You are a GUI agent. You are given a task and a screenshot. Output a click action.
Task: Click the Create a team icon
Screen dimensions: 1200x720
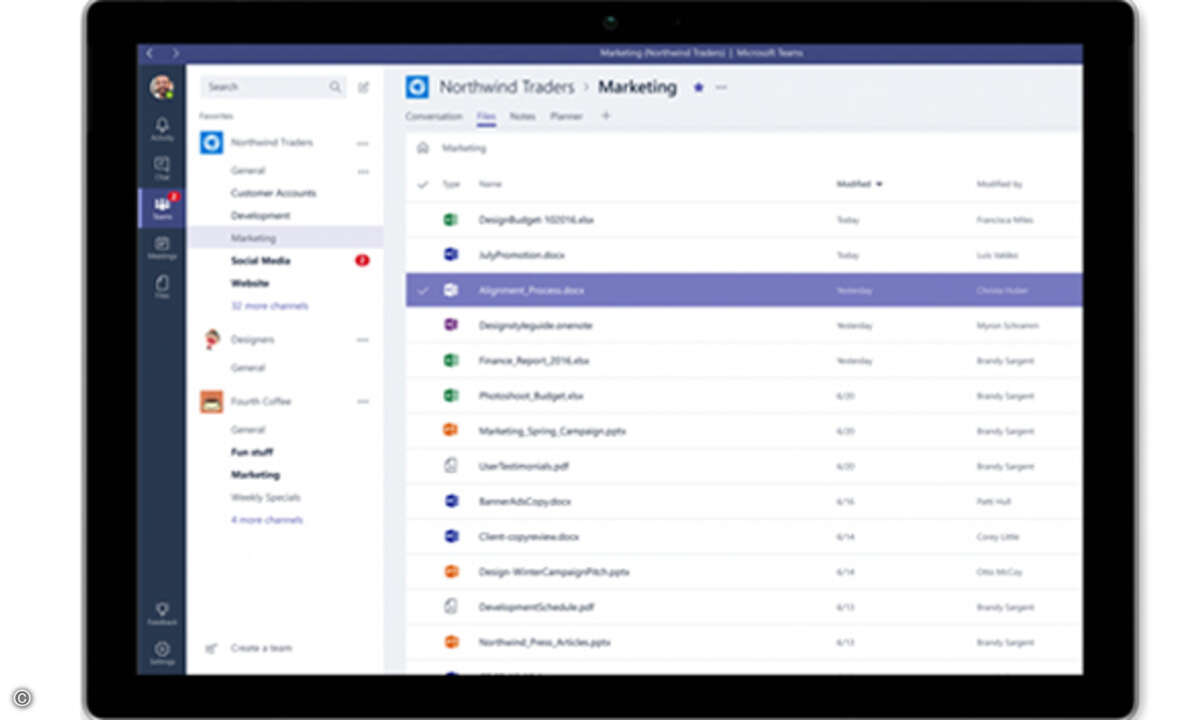click(211, 648)
